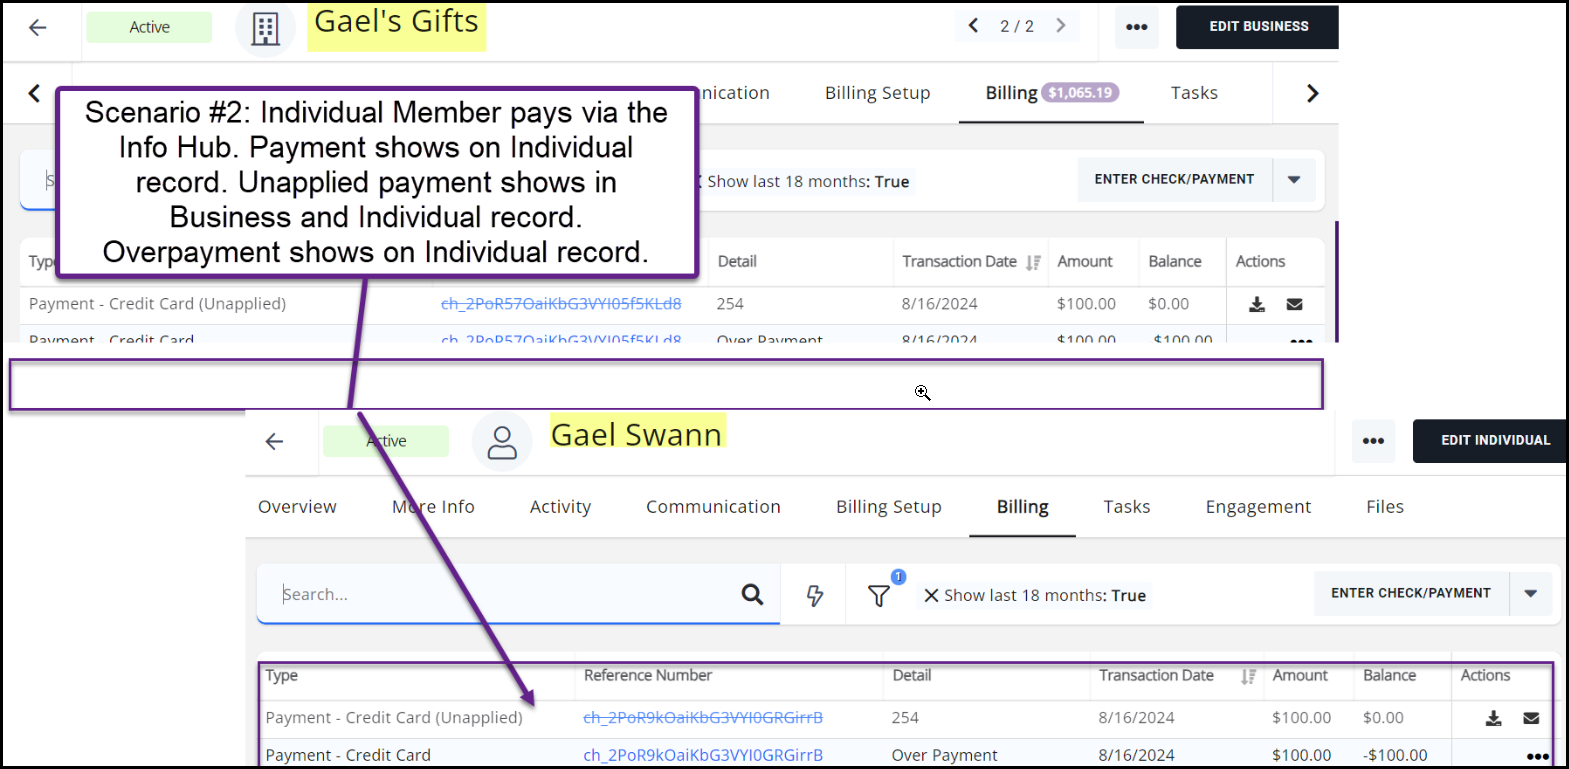Screen dimensions: 1569x769
Task: Open the three-dot menu beside Edit Business
Action: tap(1136, 27)
